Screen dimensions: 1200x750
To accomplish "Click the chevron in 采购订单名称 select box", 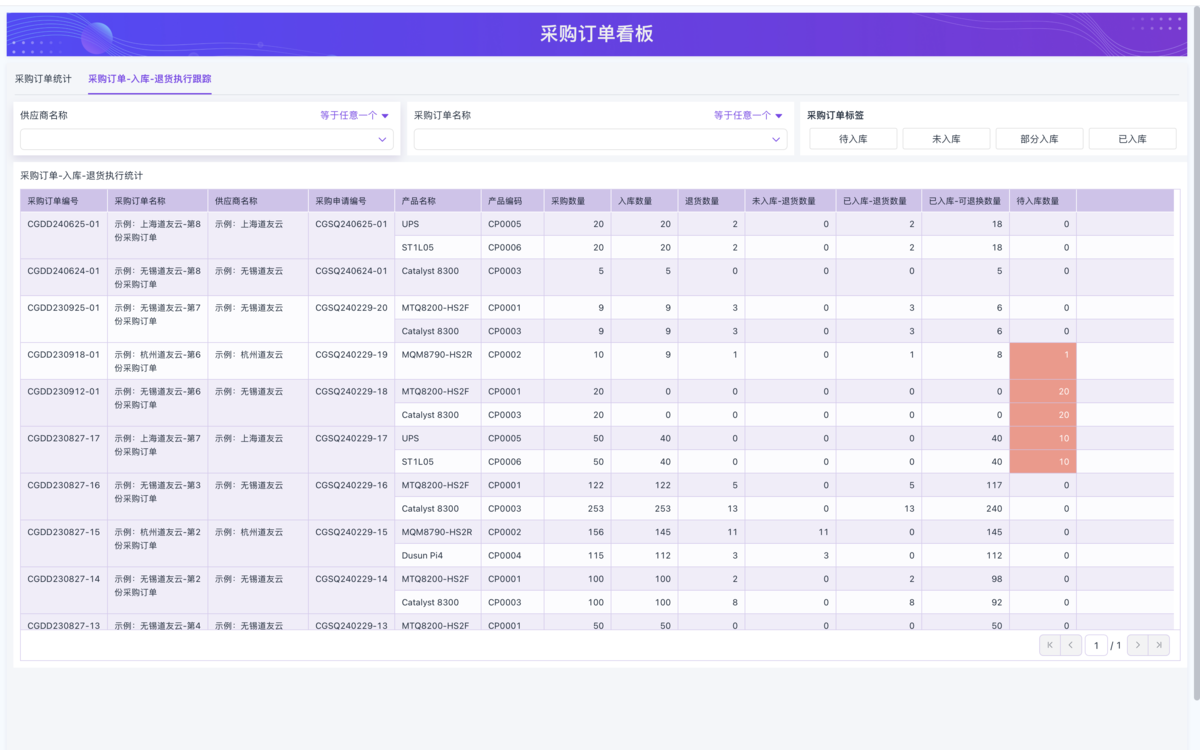I will pyautogui.click(x=776, y=140).
